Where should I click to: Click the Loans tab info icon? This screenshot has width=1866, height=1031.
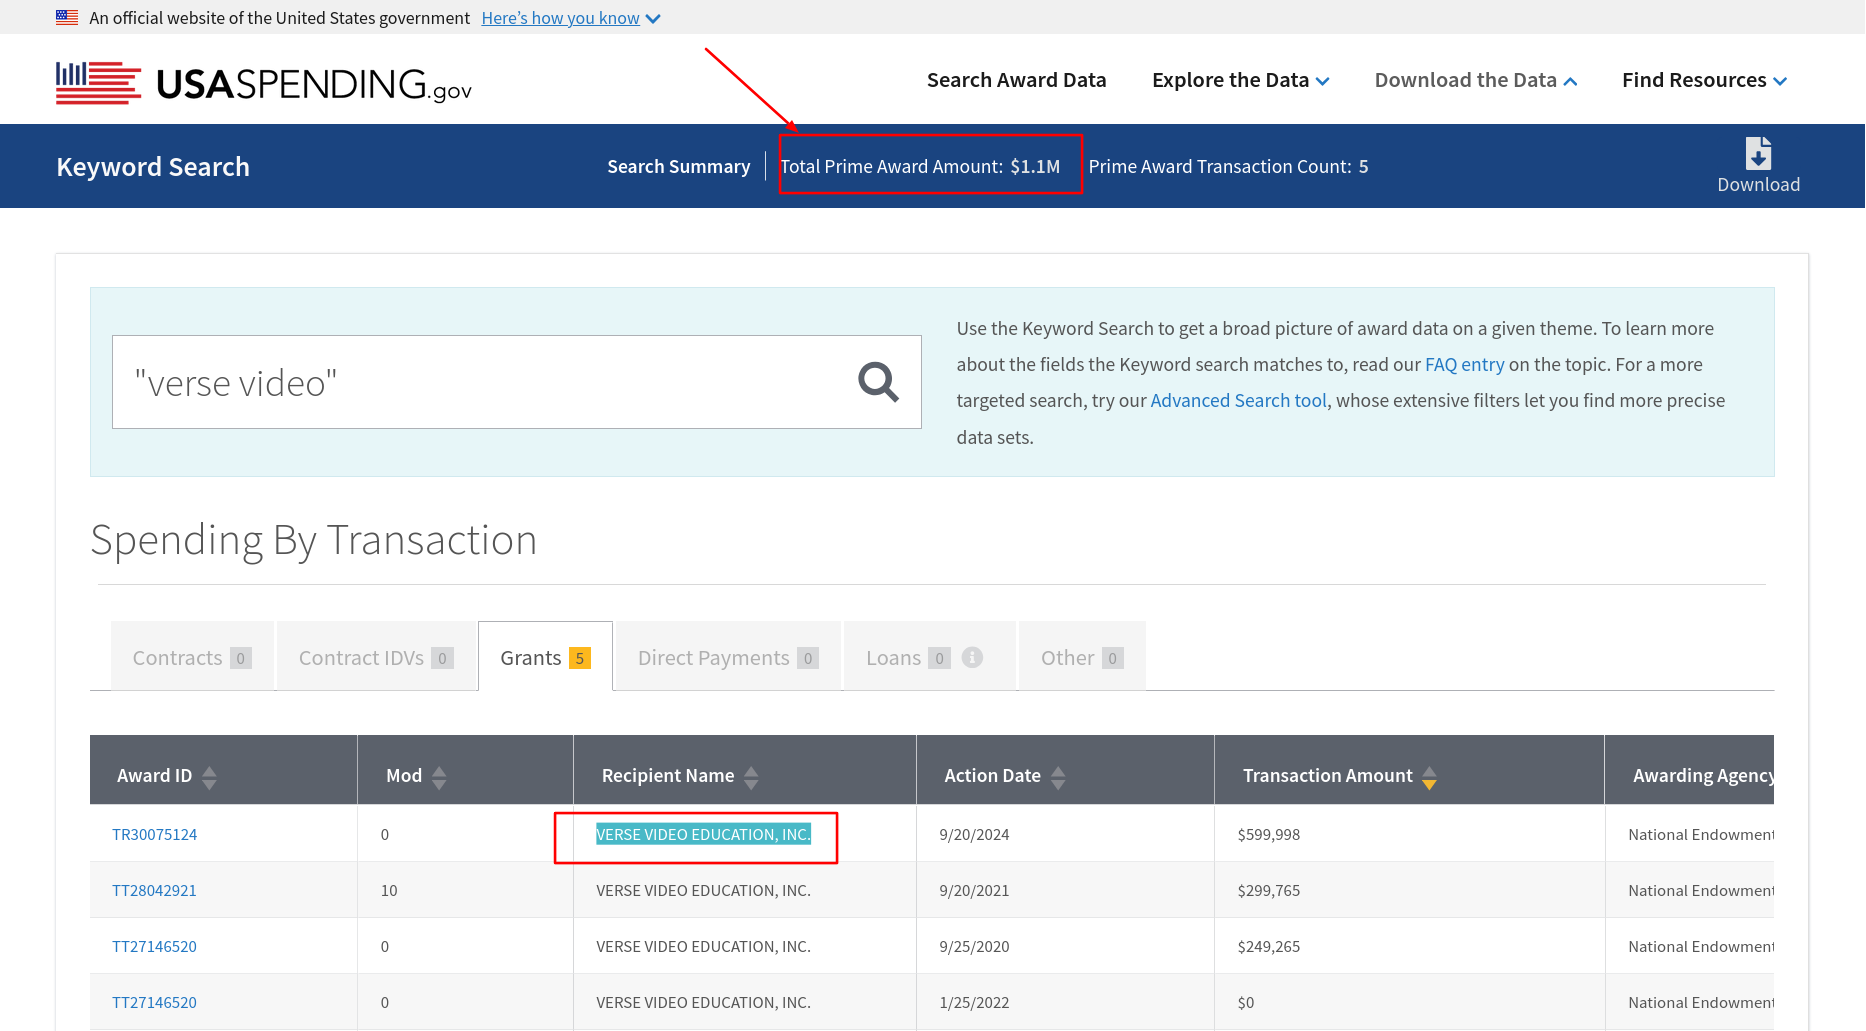click(972, 657)
